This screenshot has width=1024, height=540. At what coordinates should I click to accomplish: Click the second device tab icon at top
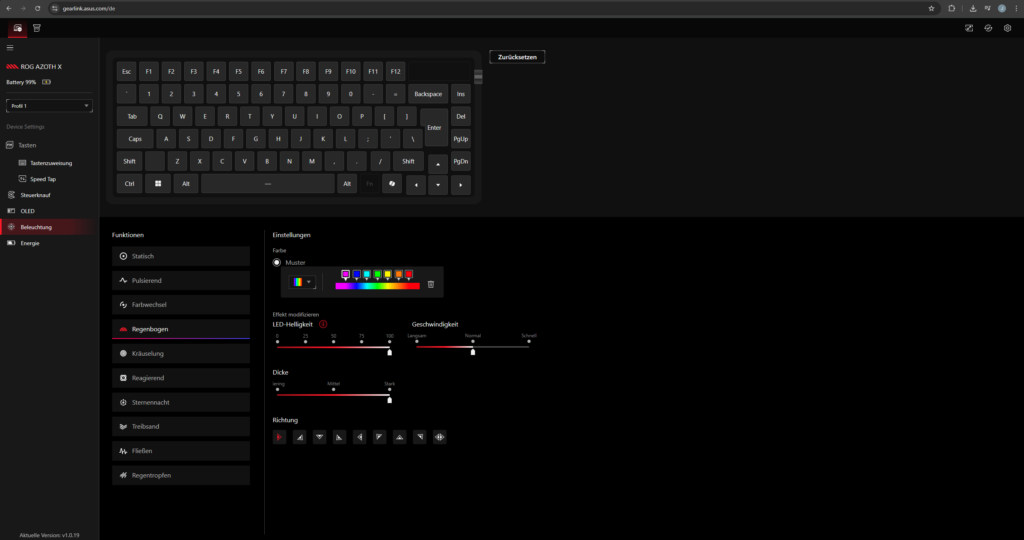37,28
